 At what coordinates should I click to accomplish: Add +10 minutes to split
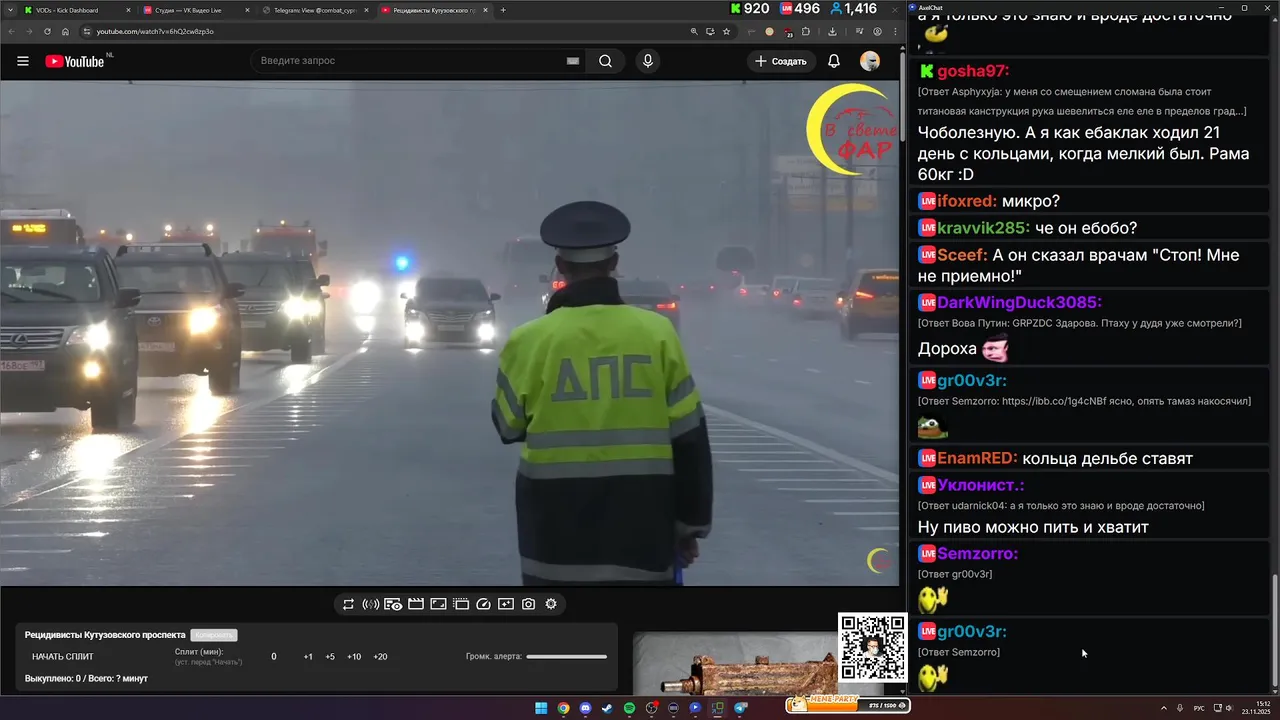pyautogui.click(x=354, y=657)
